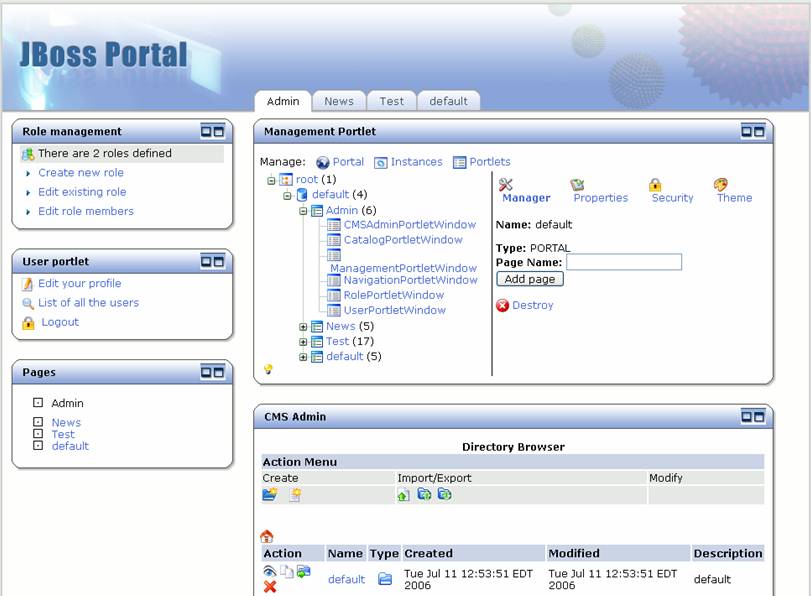Screen dimensions: 811x596
Task: Expand the default (5) tree node
Action: click(x=303, y=357)
